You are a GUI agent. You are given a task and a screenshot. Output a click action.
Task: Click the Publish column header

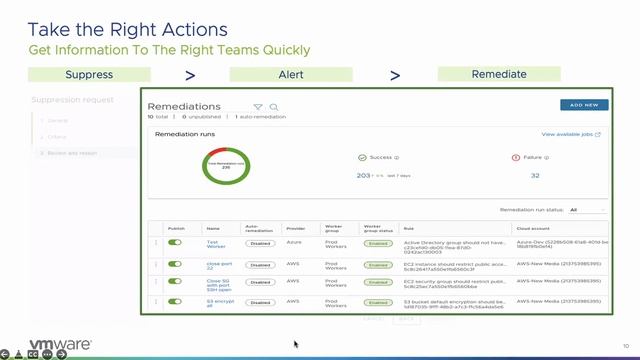tap(176, 229)
